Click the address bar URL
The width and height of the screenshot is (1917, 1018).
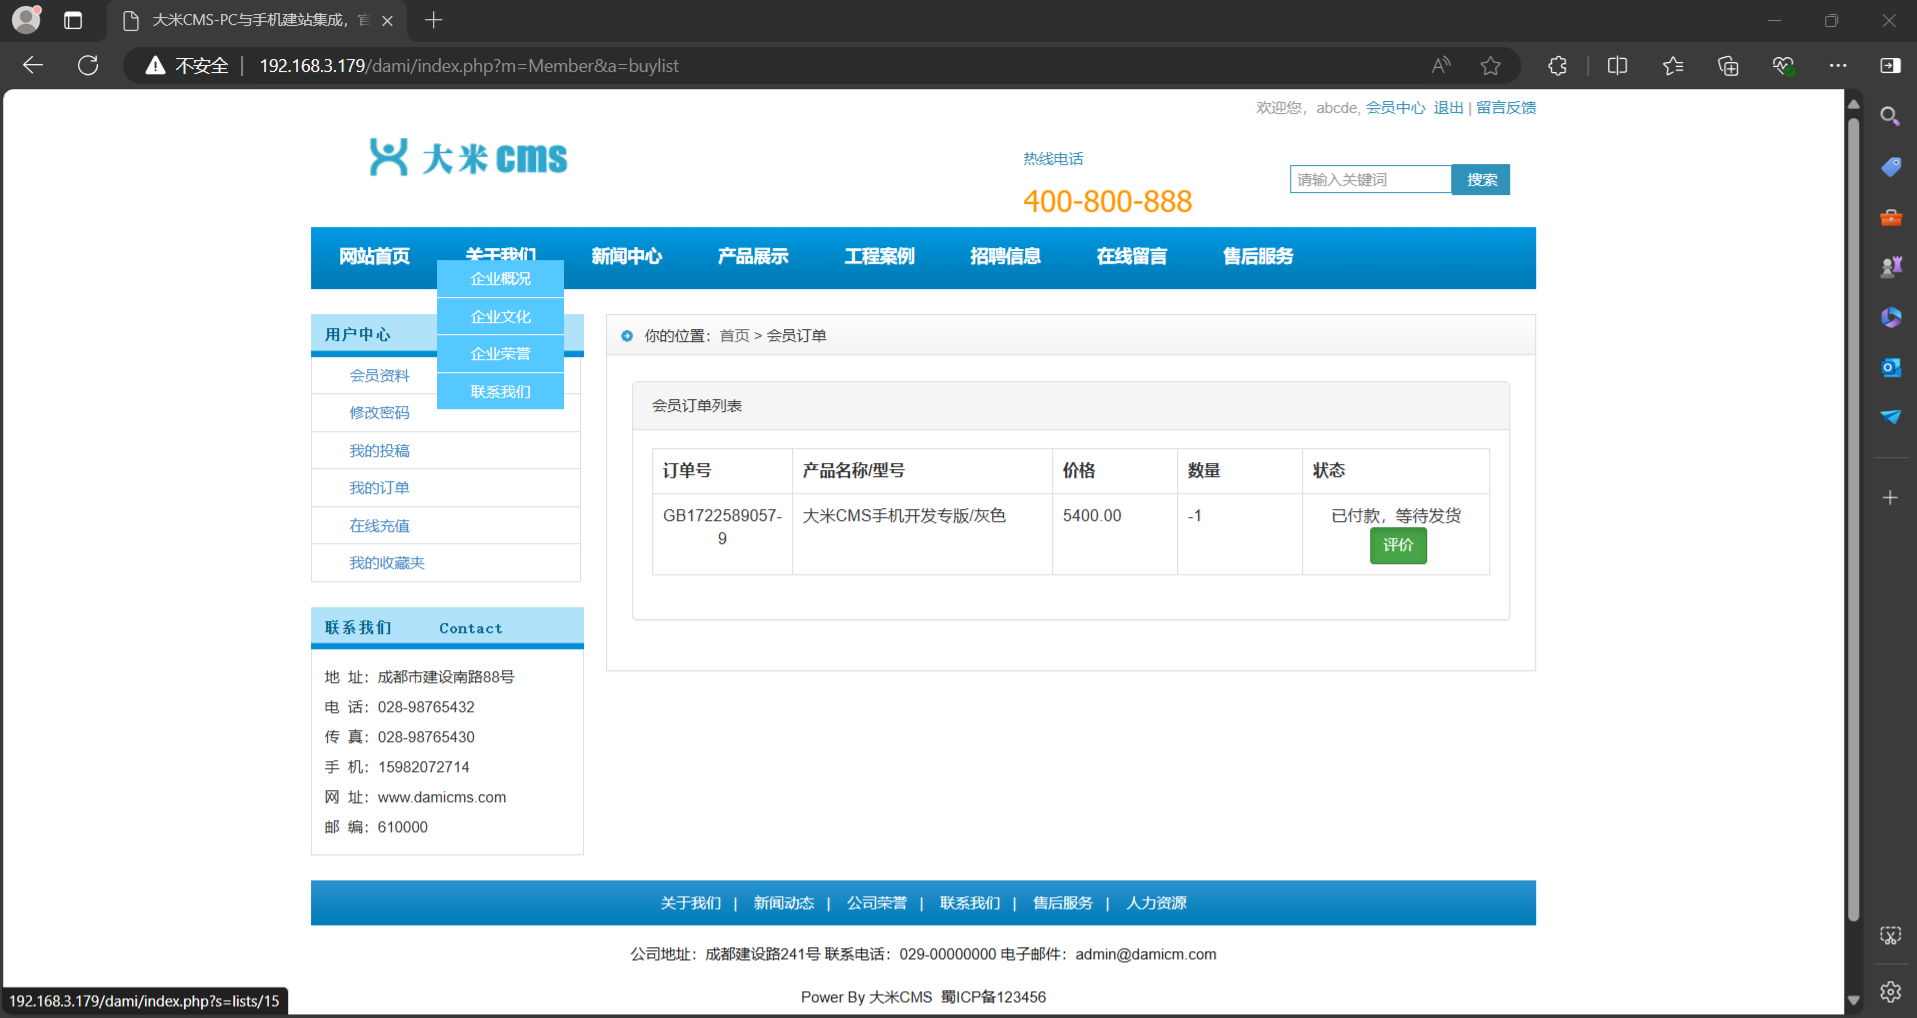point(469,66)
